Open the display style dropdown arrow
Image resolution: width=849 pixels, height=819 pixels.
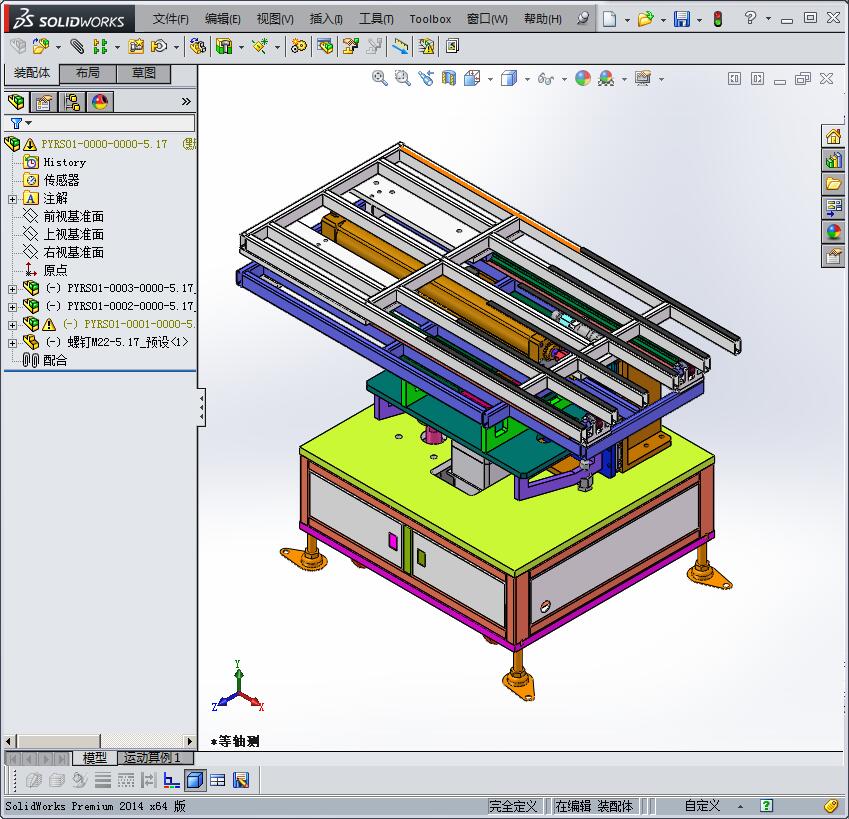coord(526,79)
